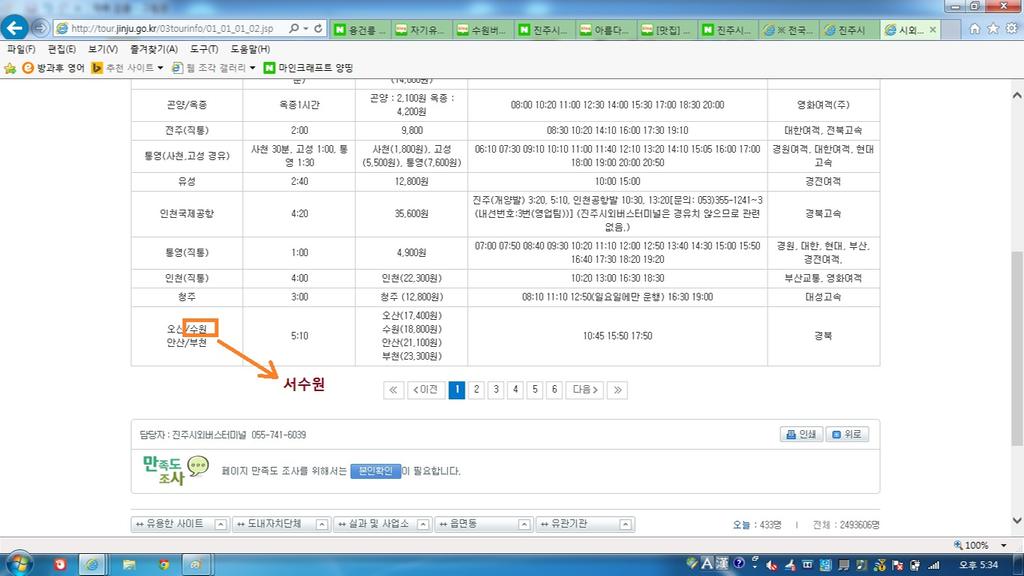Click the add-to-favorites-bar star icon
Screen dimensions: 1024x576
tap(10, 68)
